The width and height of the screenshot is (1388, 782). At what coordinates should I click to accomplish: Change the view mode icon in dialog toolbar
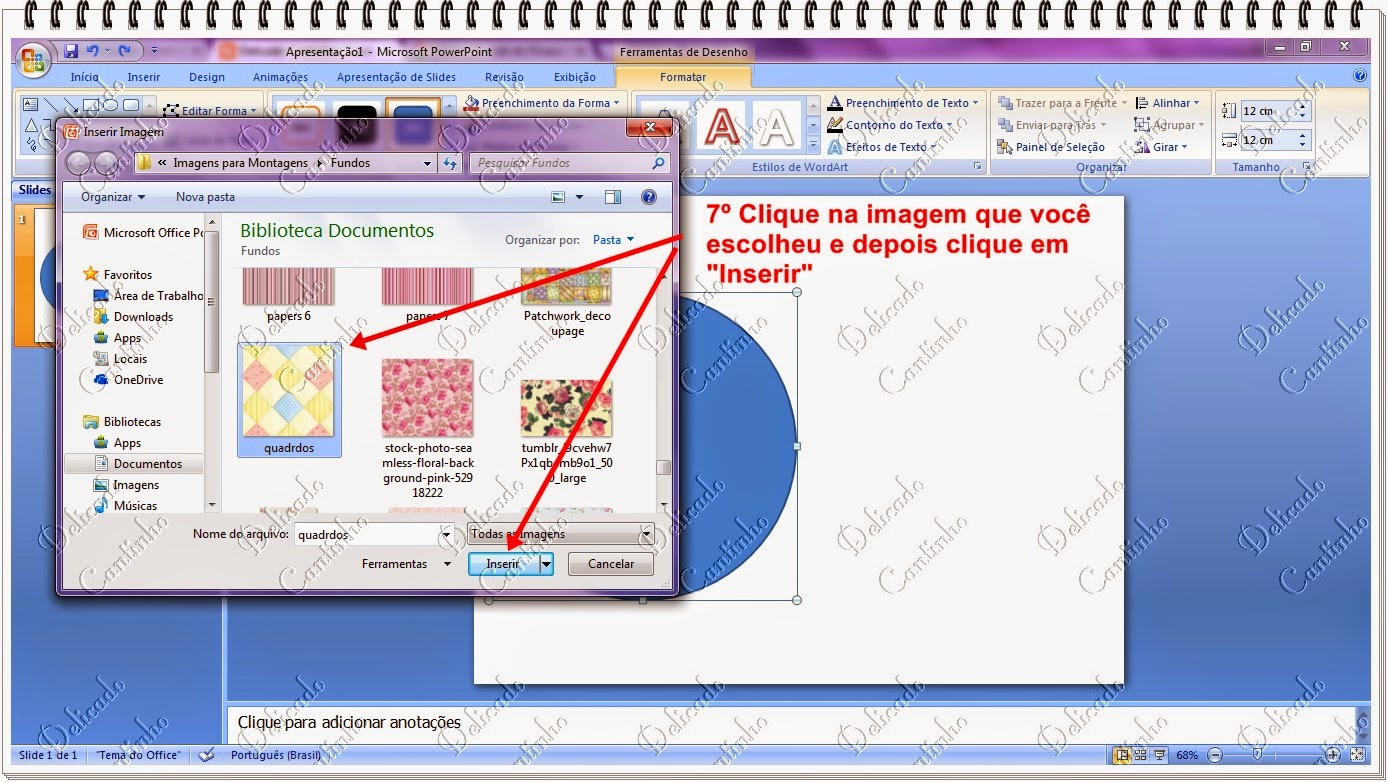click(x=559, y=197)
